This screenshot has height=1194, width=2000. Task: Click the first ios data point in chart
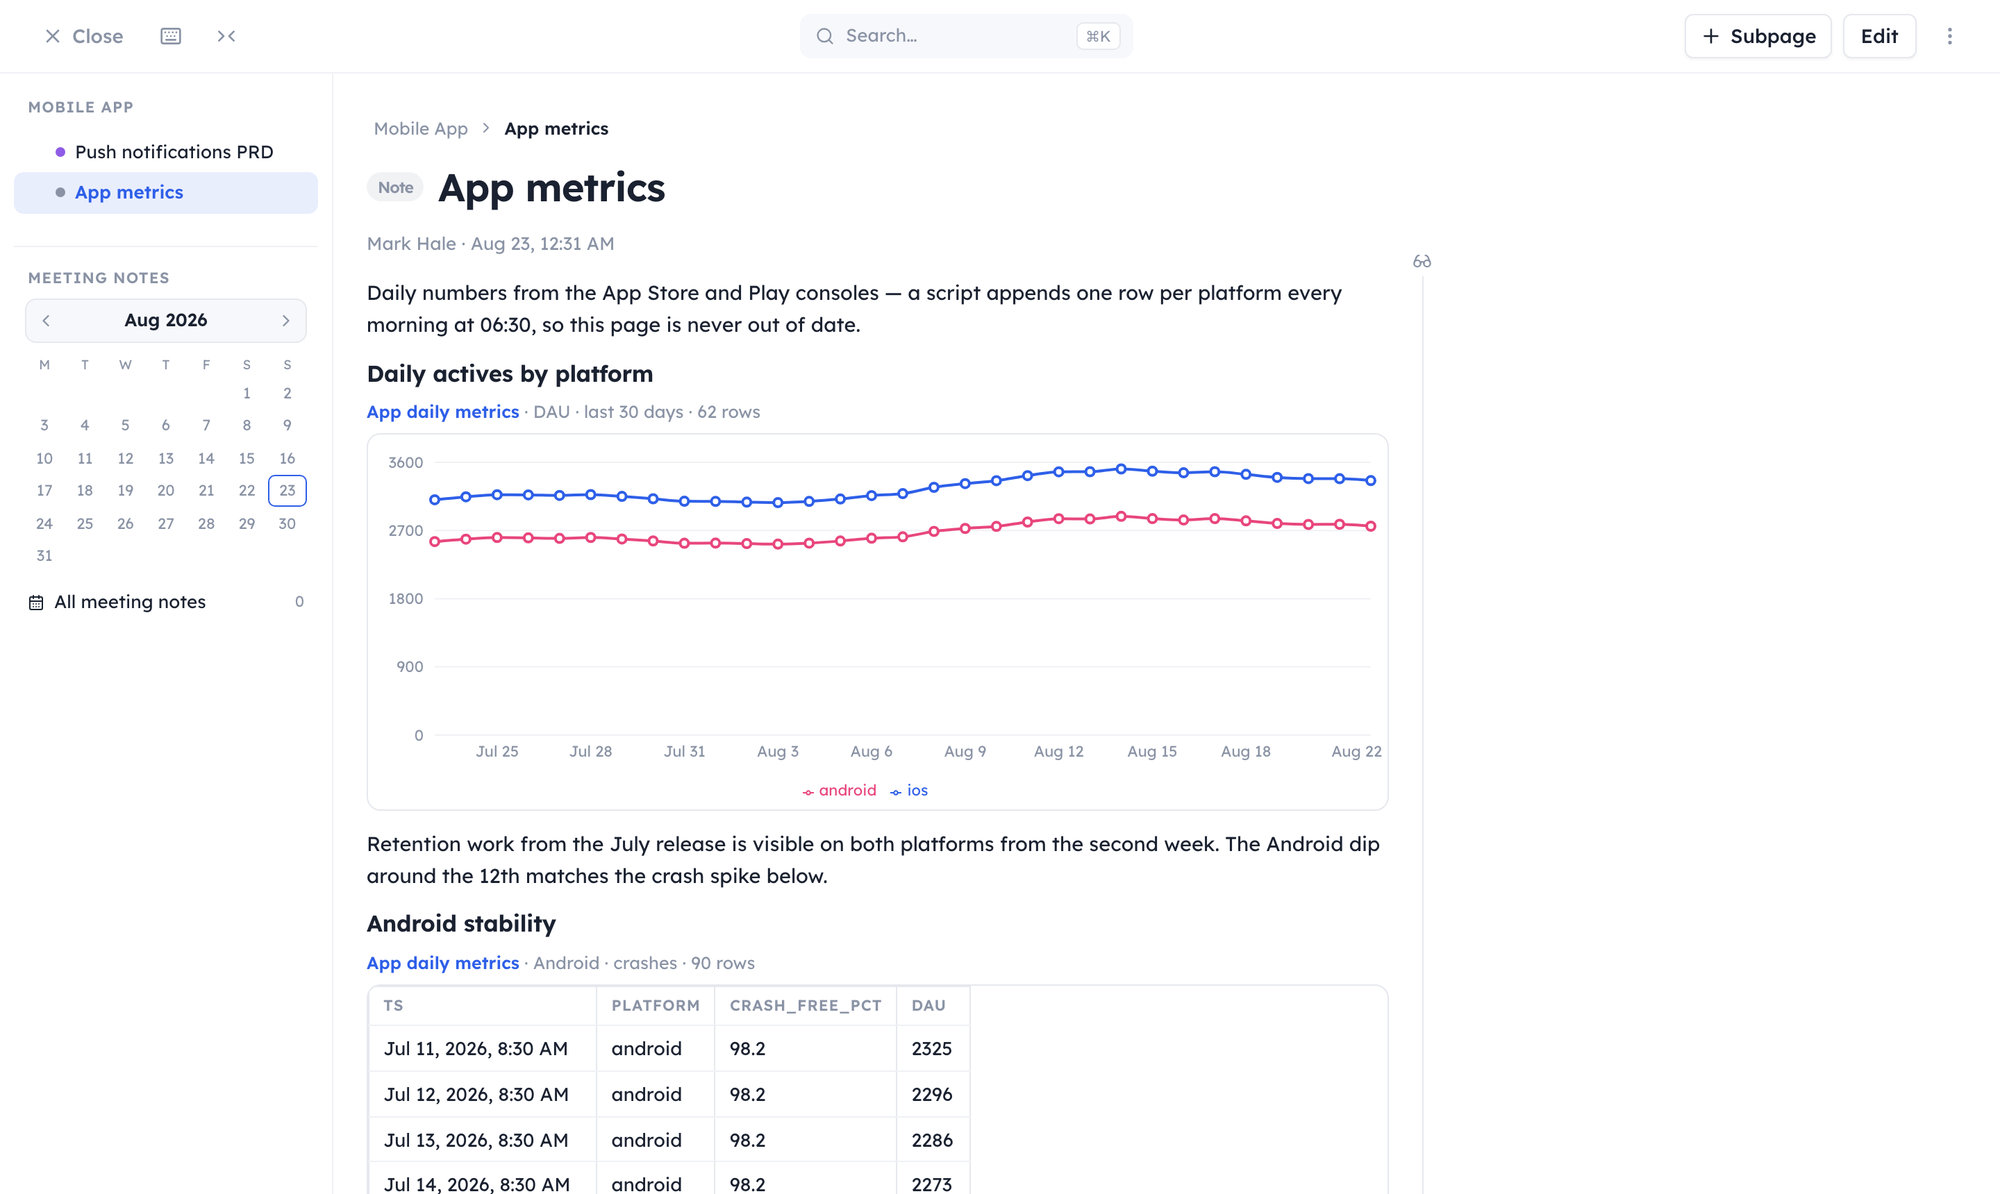[x=435, y=500]
